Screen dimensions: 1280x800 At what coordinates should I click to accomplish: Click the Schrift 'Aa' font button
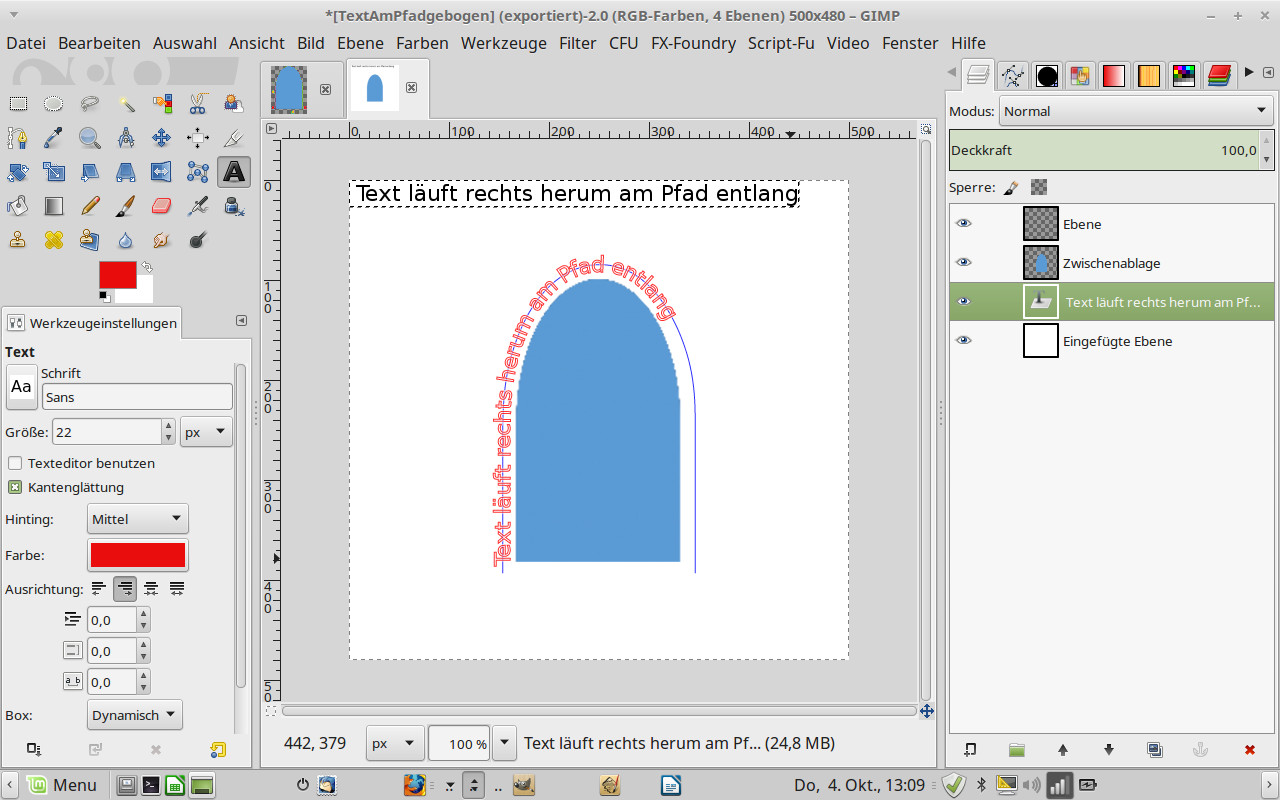[21, 387]
